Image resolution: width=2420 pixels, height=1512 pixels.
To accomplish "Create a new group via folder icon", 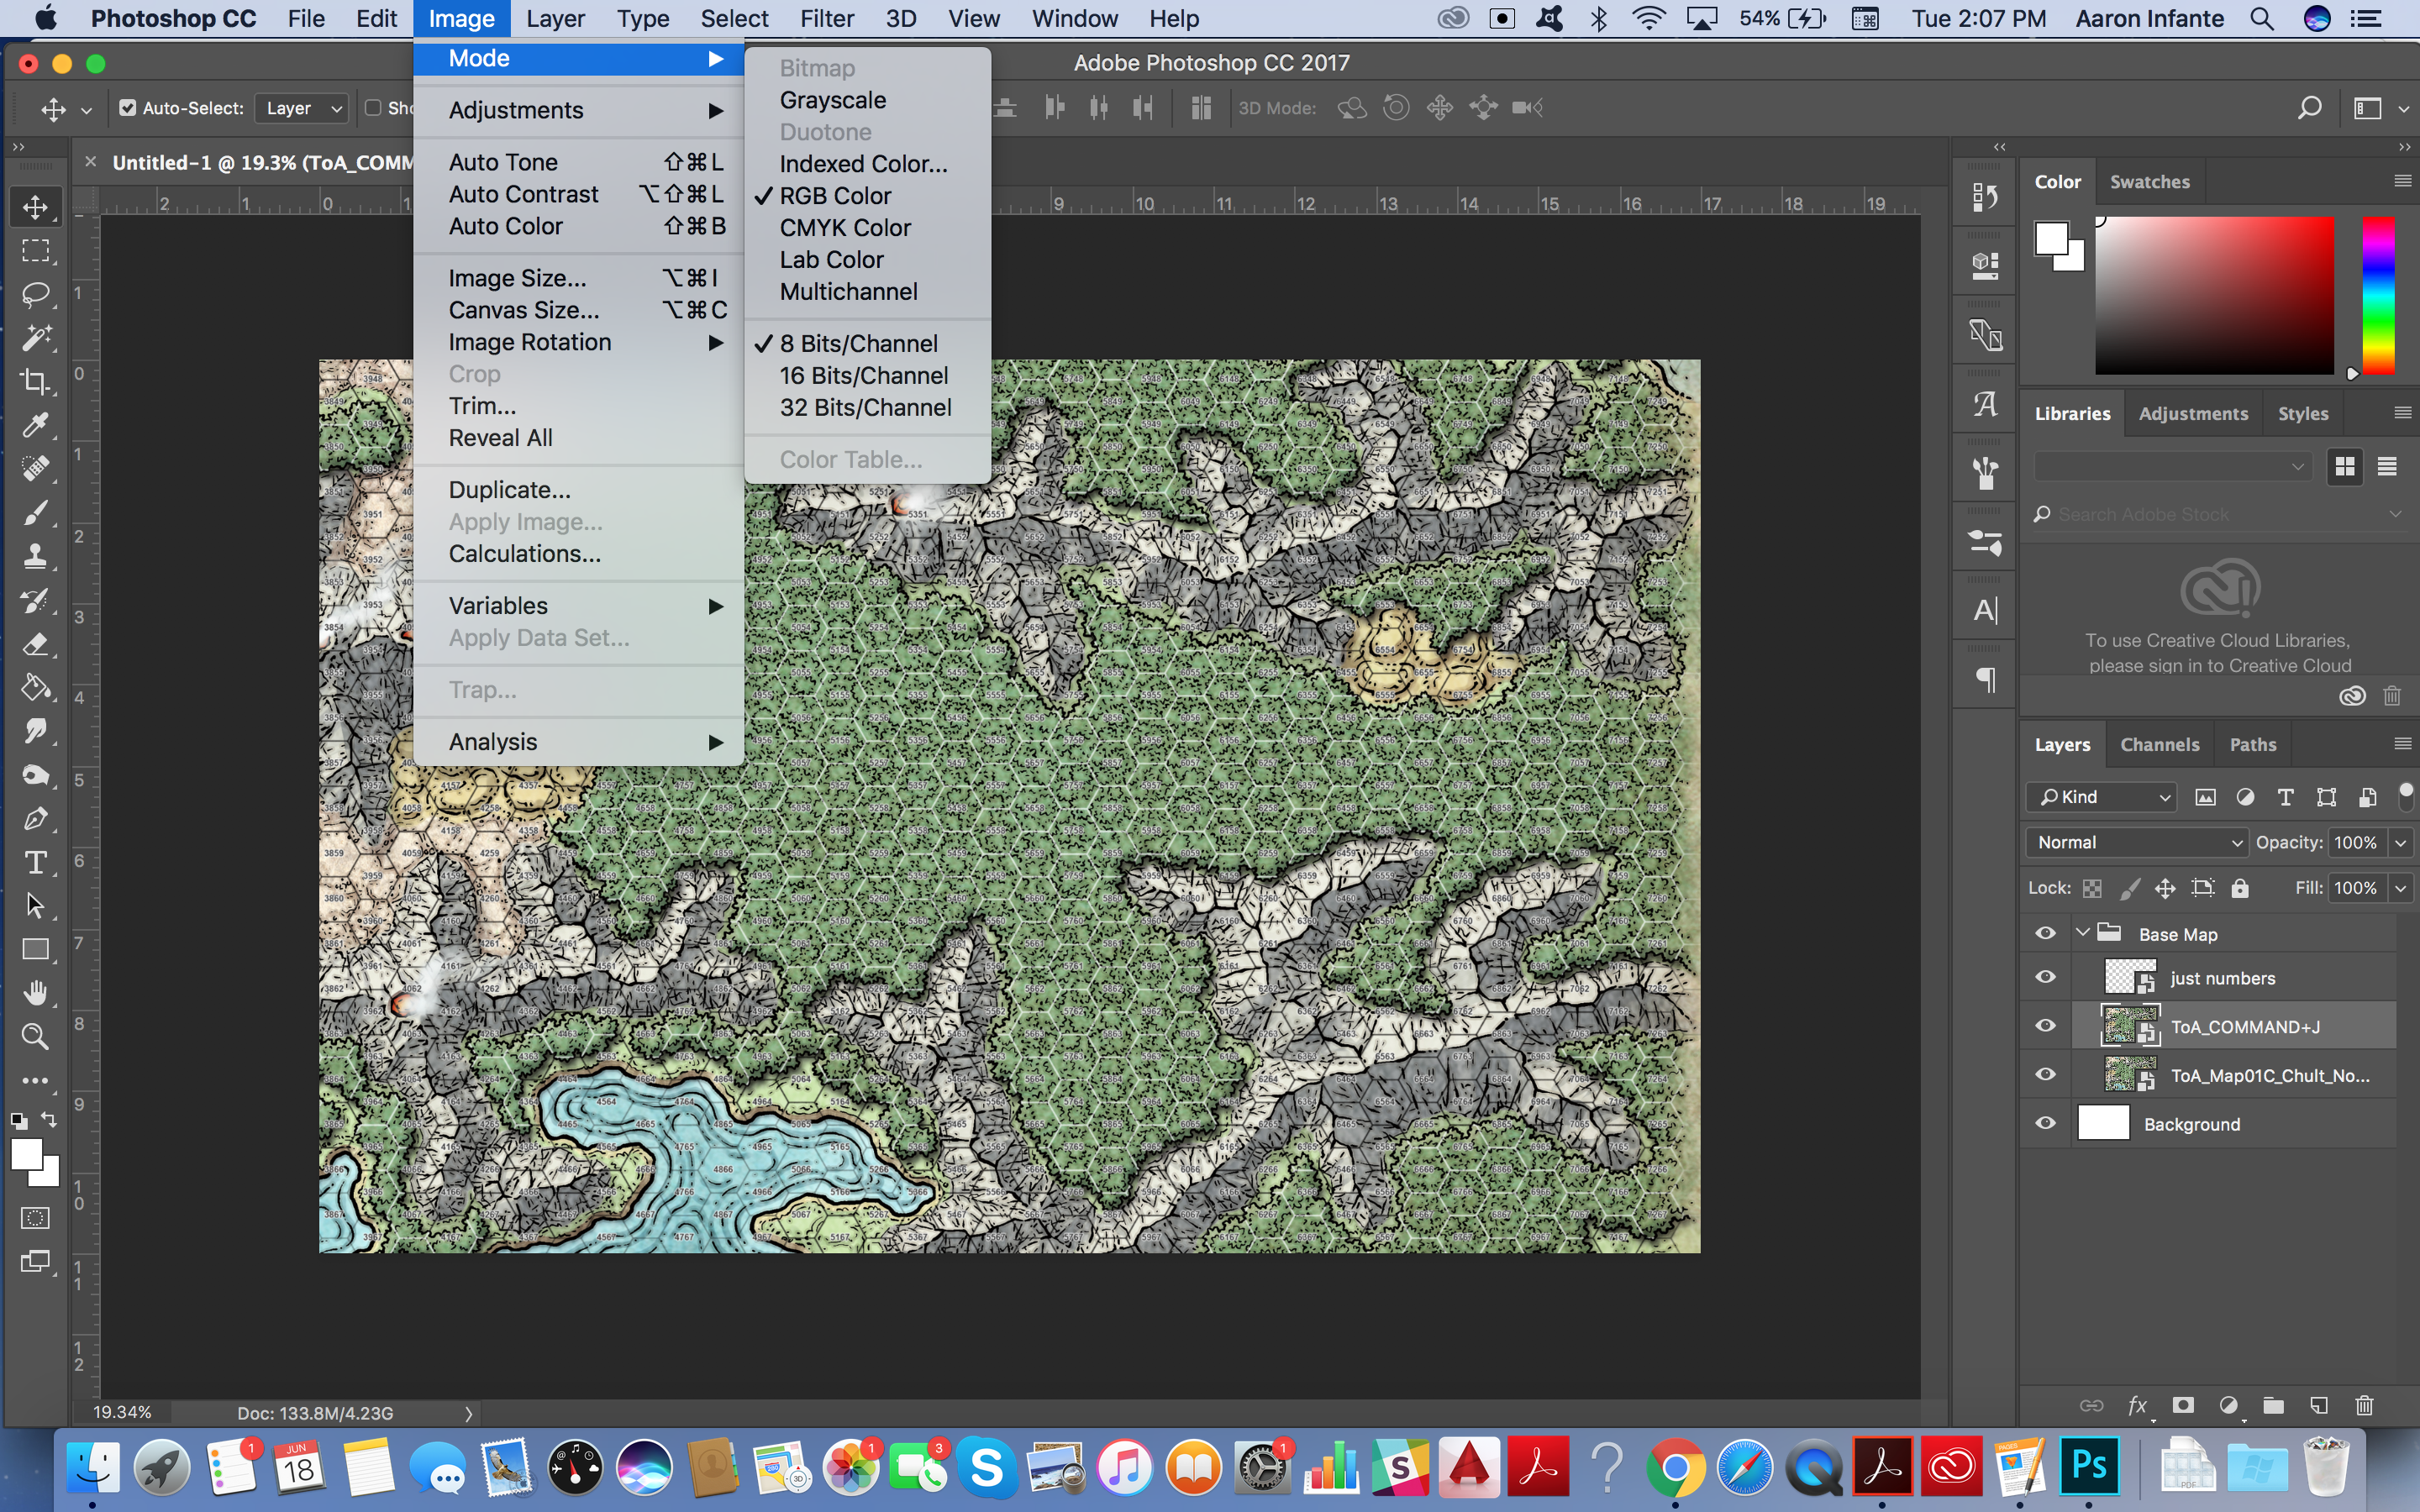I will coord(2273,1405).
